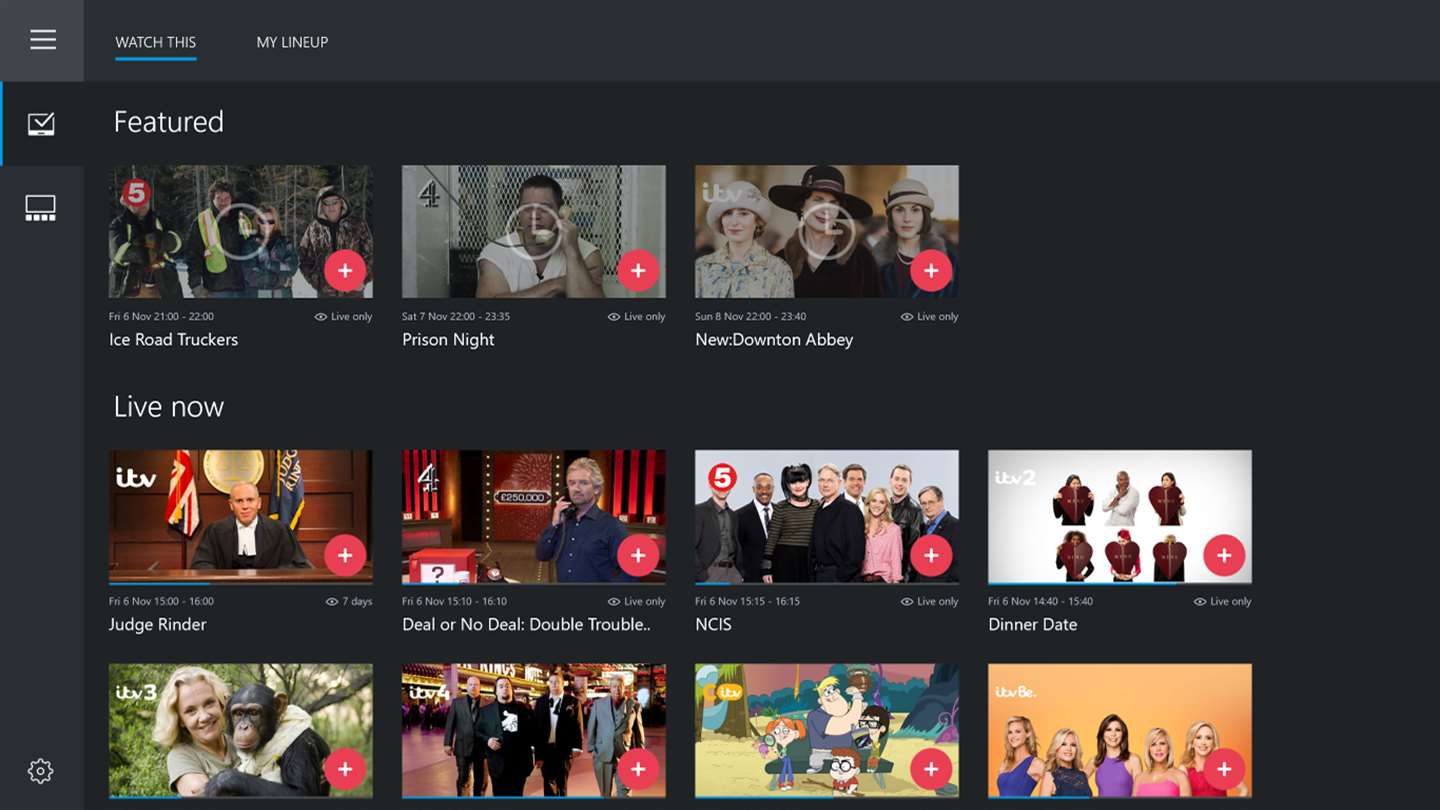Open the Judge Rinder courtroom thumbnail

241,516
